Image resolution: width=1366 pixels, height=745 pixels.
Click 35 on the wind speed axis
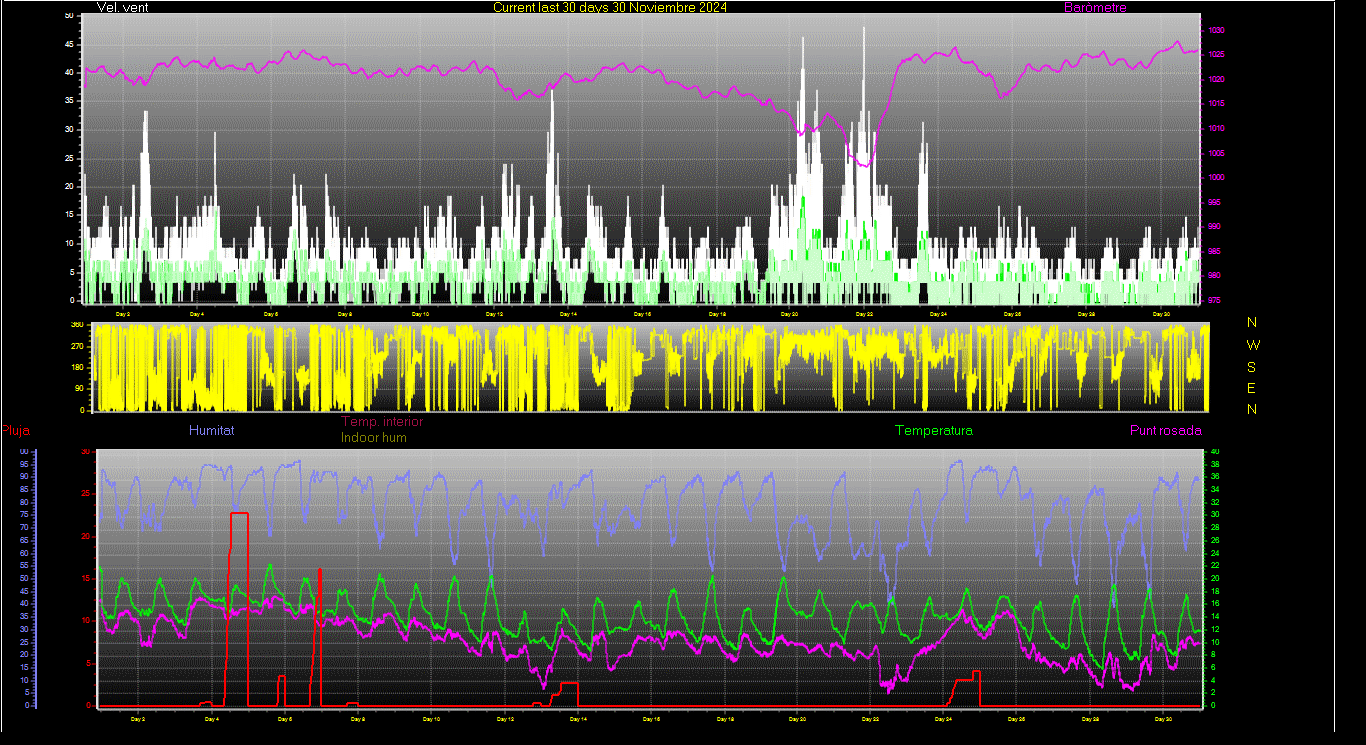click(68, 101)
